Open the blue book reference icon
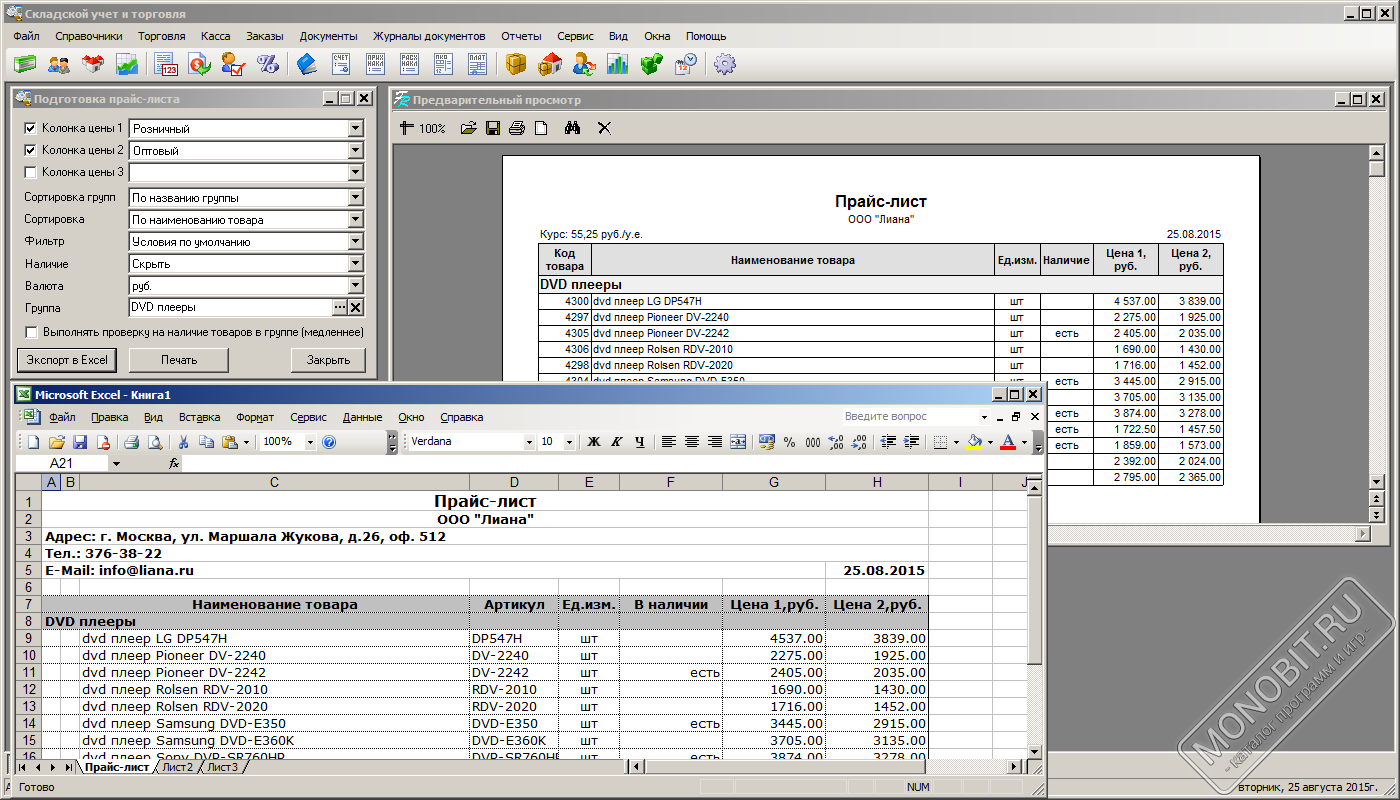Viewport: 1400px width, 800px height. [x=306, y=65]
